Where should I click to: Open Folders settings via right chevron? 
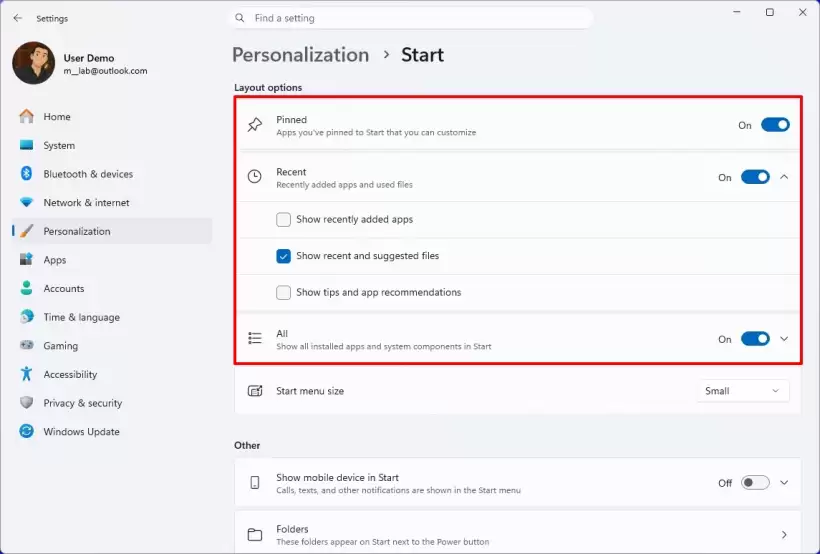point(784,534)
